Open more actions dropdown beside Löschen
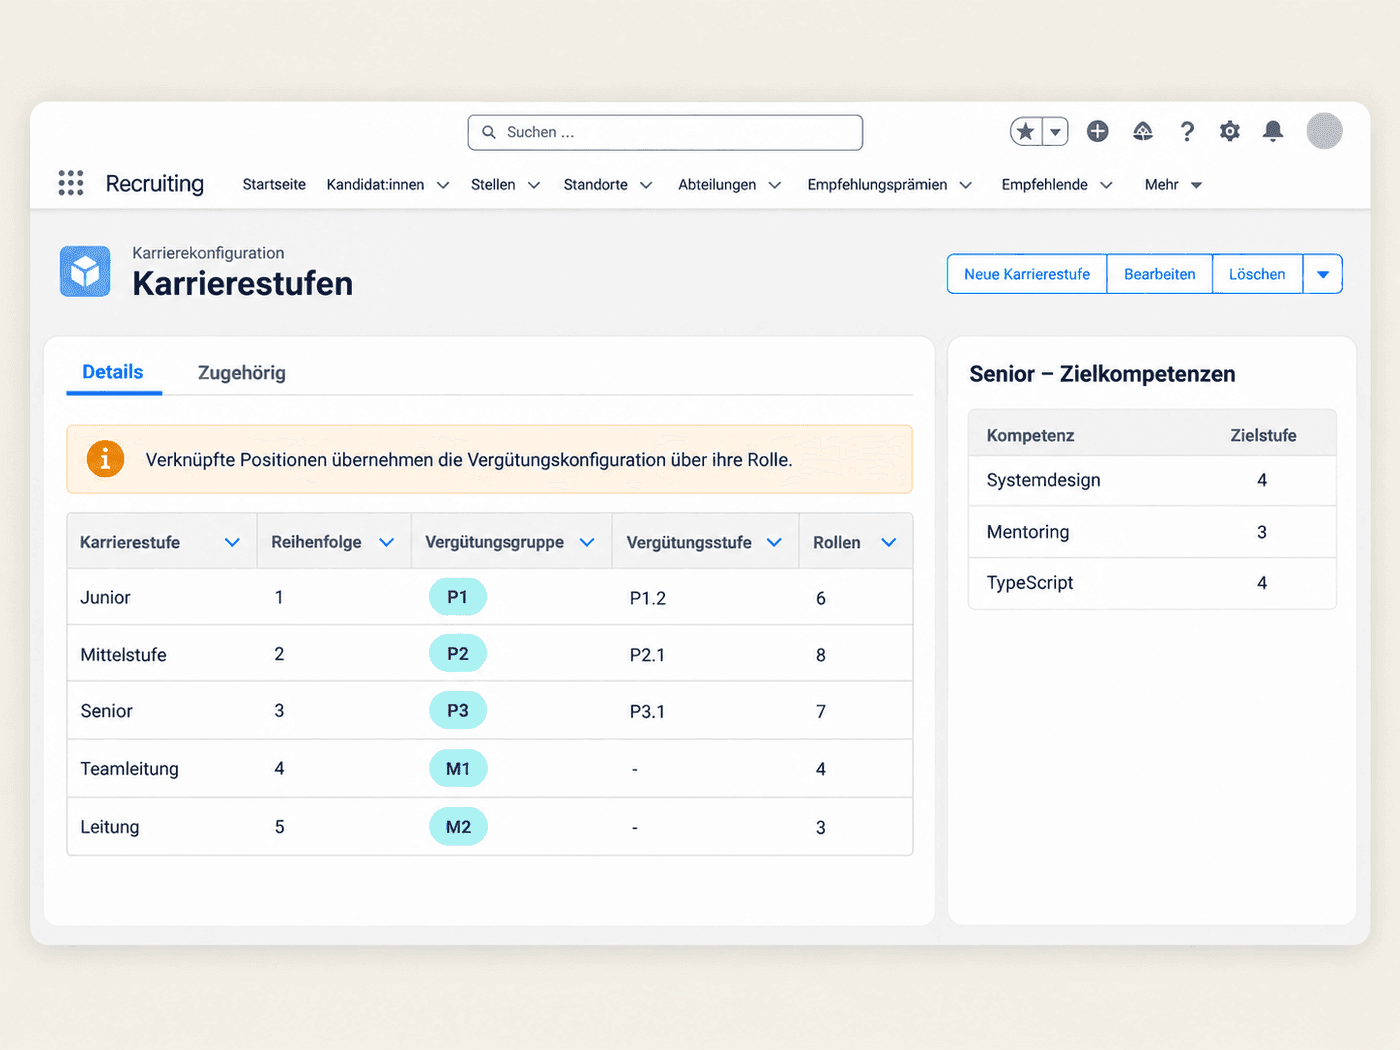 (x=1323, y=274)
